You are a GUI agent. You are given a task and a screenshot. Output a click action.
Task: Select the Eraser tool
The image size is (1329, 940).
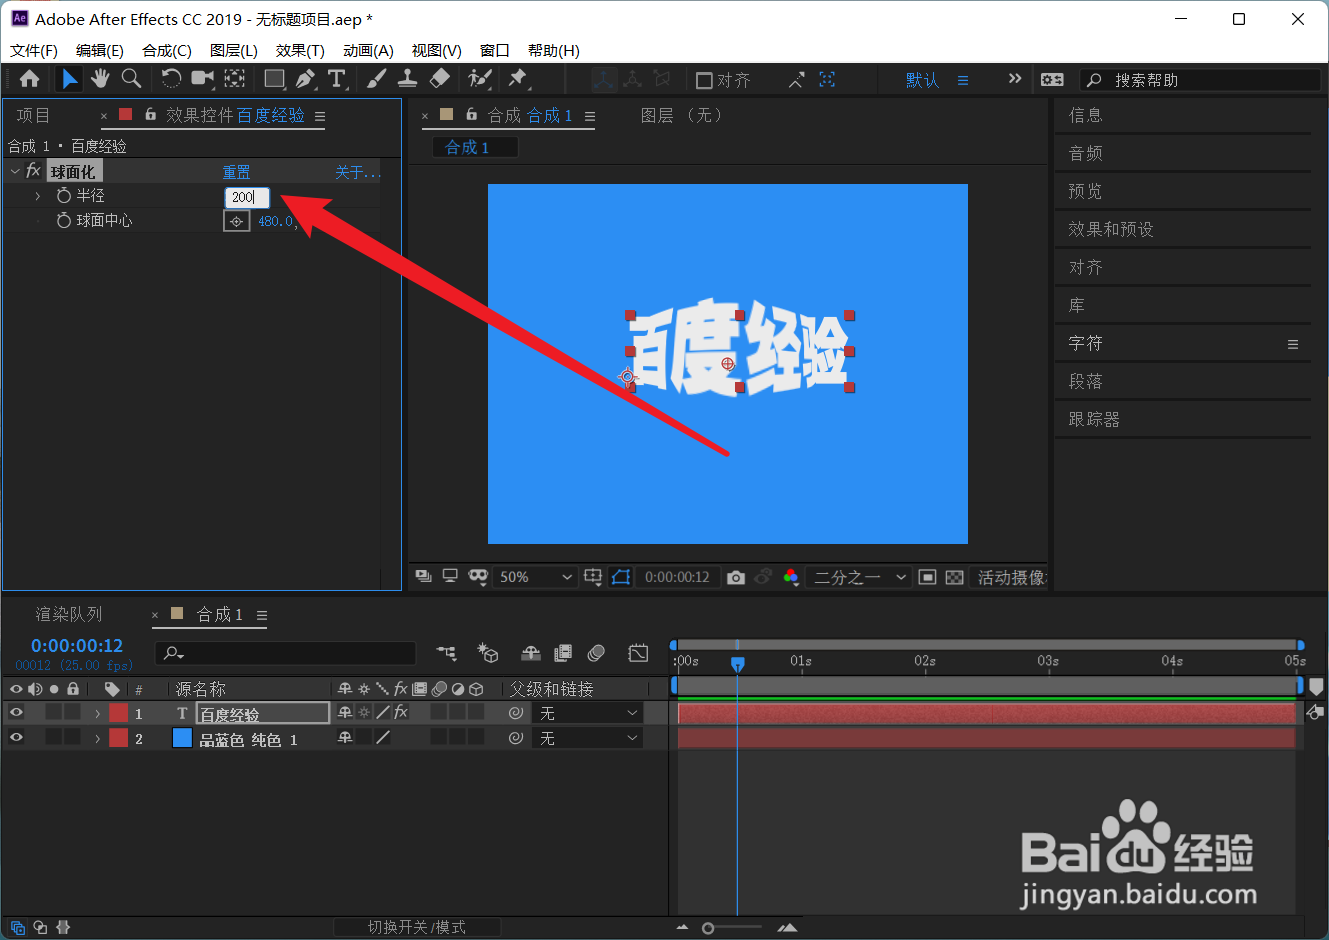[439, 79]
